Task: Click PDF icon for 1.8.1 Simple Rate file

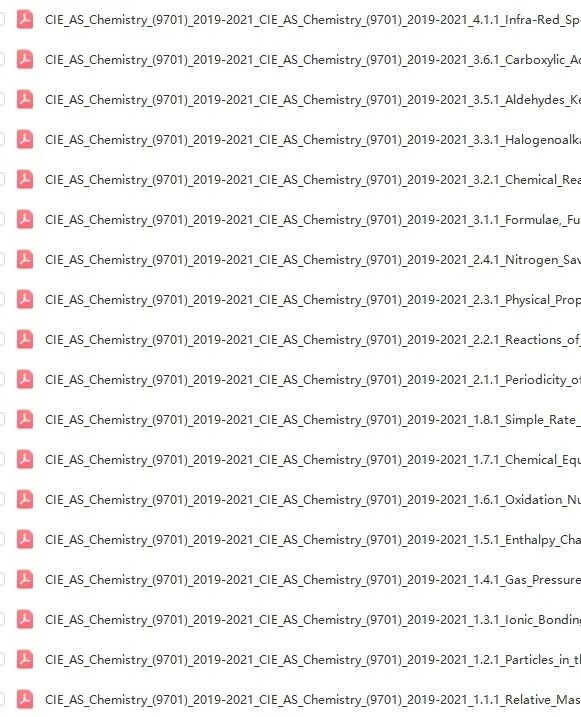Action: 25,419
